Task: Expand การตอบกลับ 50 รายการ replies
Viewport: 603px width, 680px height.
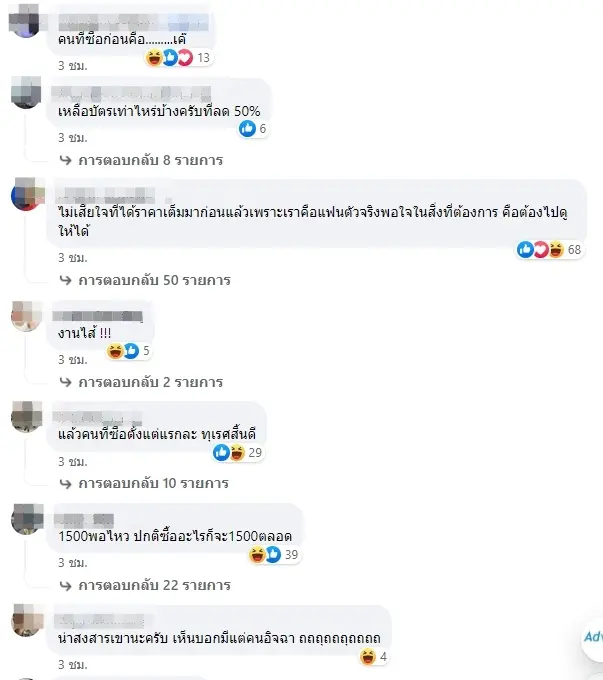Action: pos(145,280)
